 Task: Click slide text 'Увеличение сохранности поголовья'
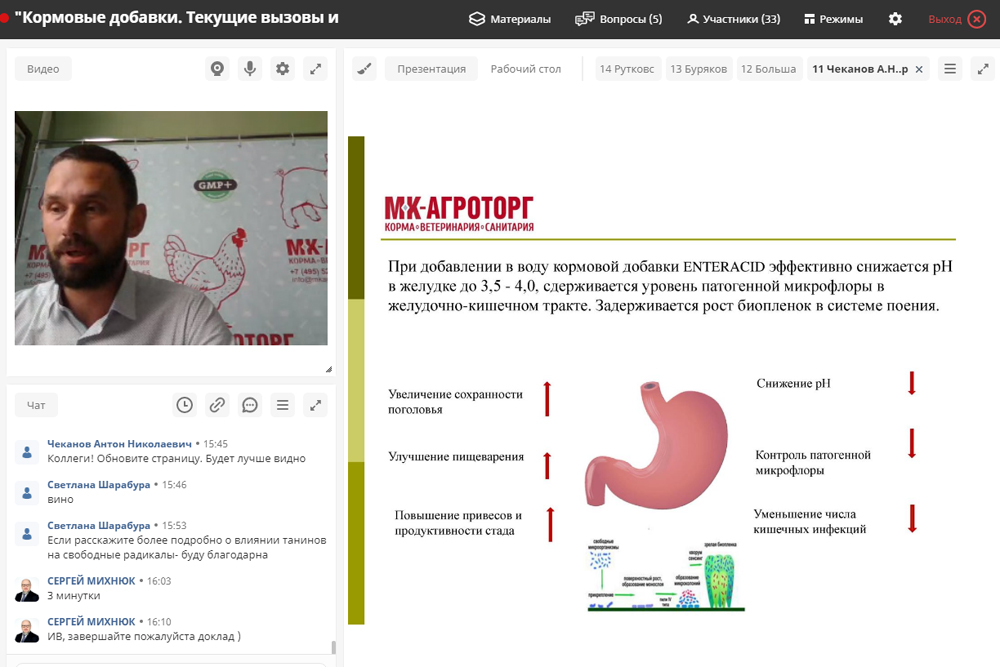pyautogui.click(x=455, y=402)
